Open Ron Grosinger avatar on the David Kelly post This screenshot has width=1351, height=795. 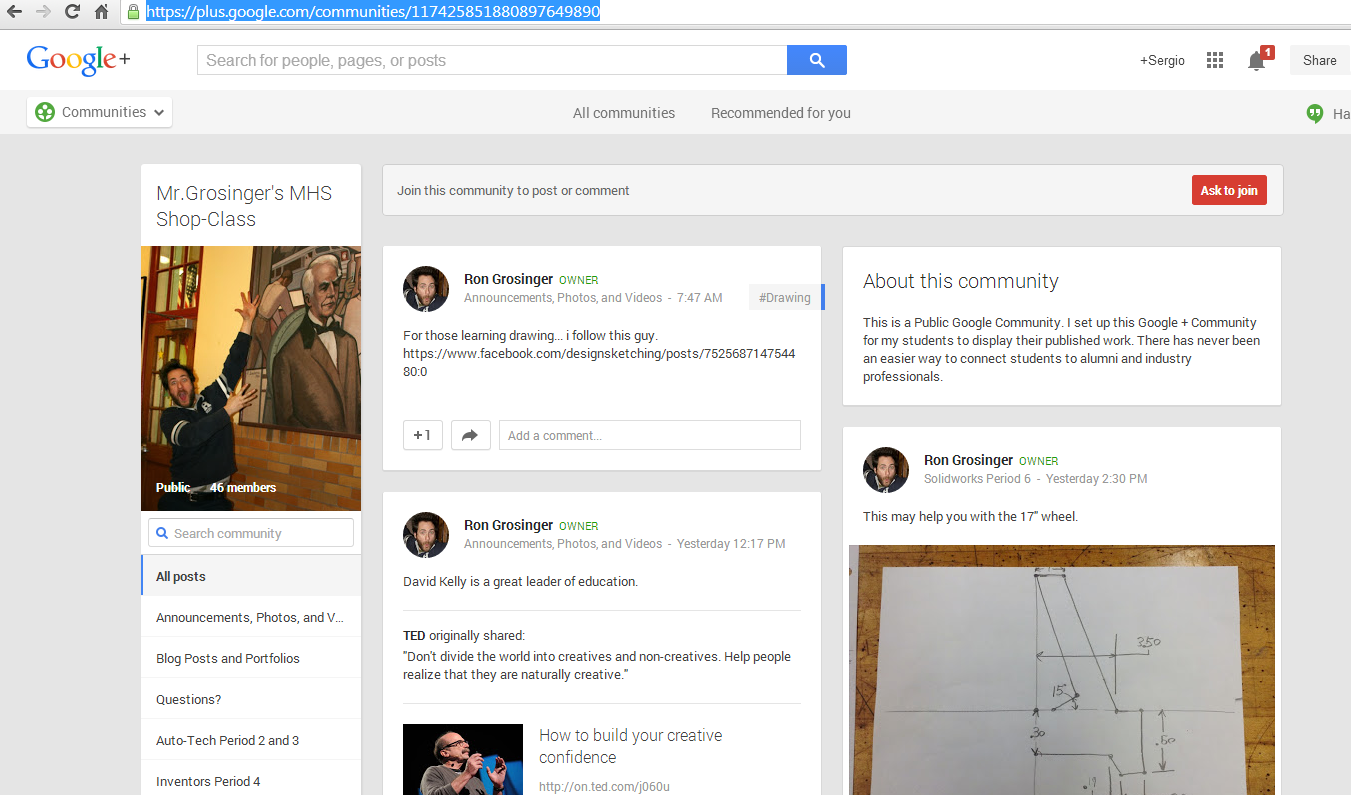coord(426,535)
